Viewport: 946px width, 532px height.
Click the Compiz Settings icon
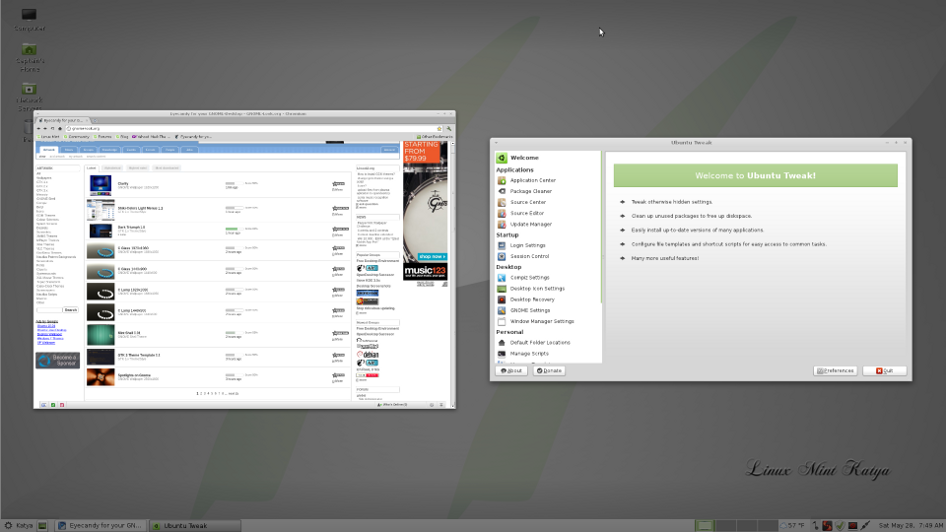(x=501, y=277)
